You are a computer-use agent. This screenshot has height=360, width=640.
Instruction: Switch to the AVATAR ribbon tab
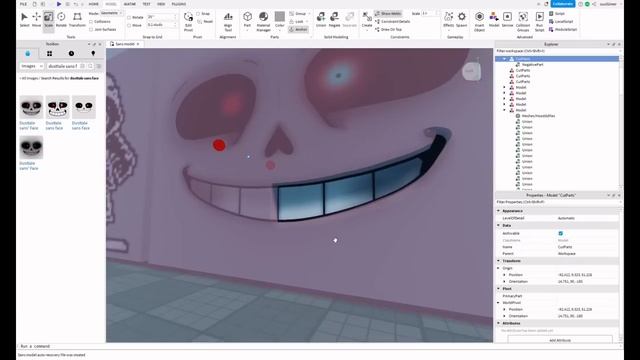pos(129,4)
